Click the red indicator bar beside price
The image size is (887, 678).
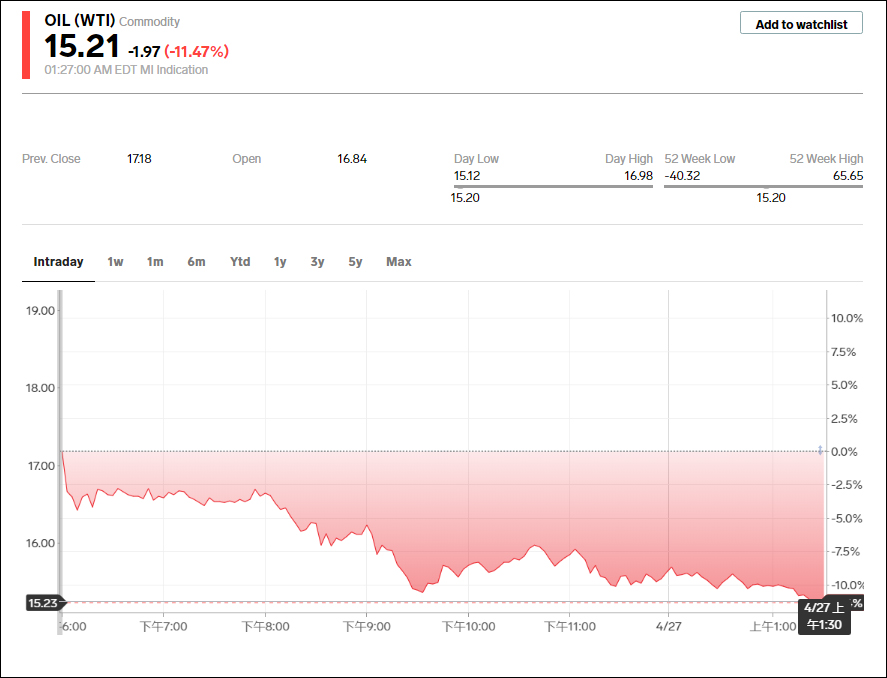(27, 45)
